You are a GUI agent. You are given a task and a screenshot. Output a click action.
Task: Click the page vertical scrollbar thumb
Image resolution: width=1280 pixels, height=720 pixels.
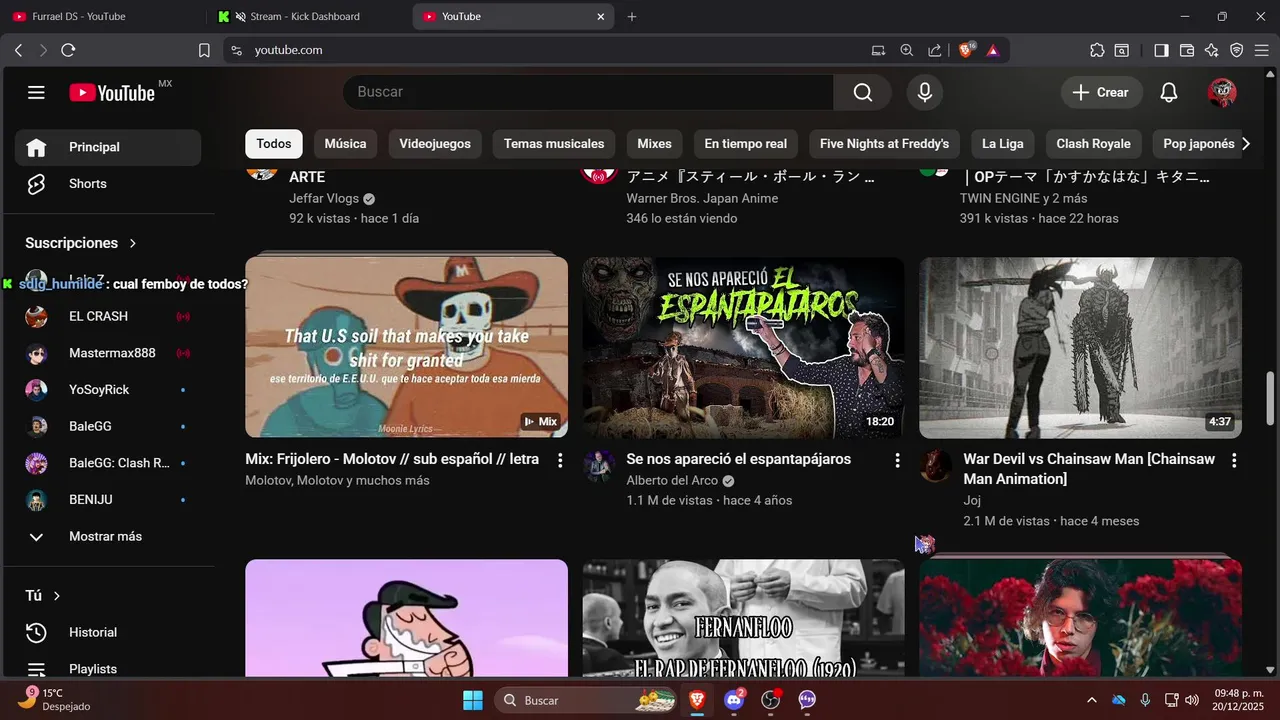1271,398
